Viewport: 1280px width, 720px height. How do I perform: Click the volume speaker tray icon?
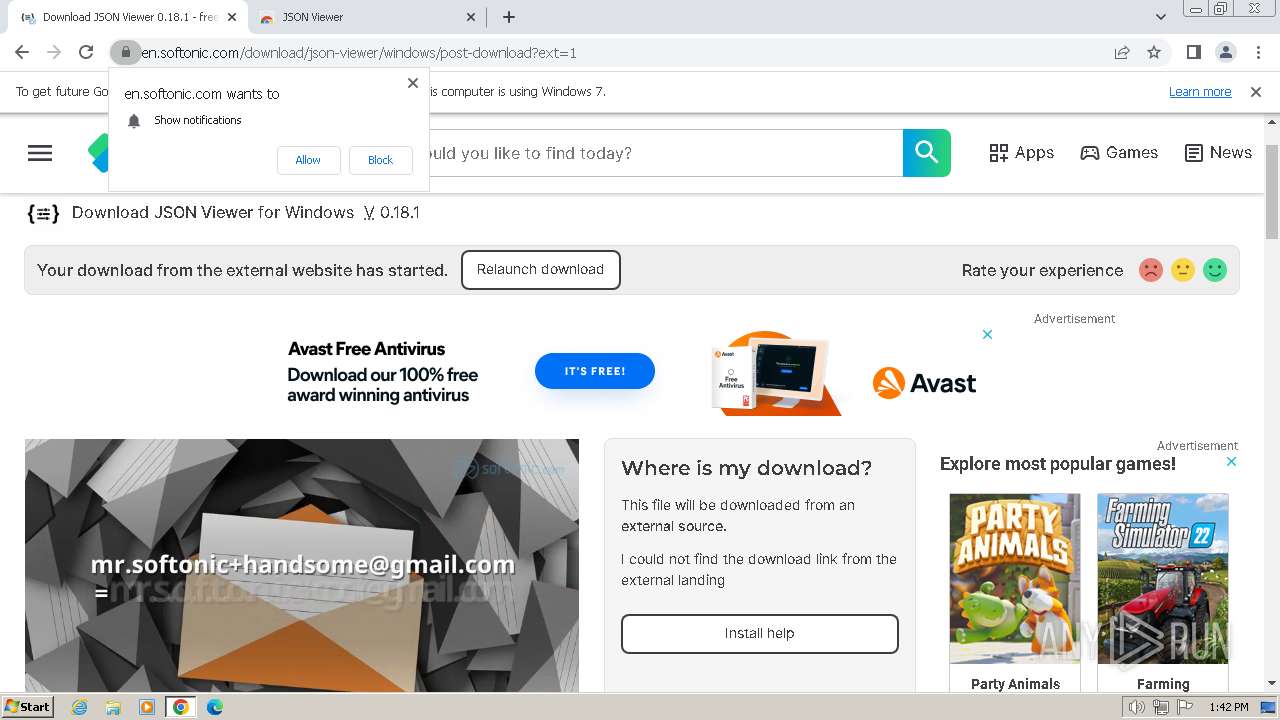tap(1137, 707)
